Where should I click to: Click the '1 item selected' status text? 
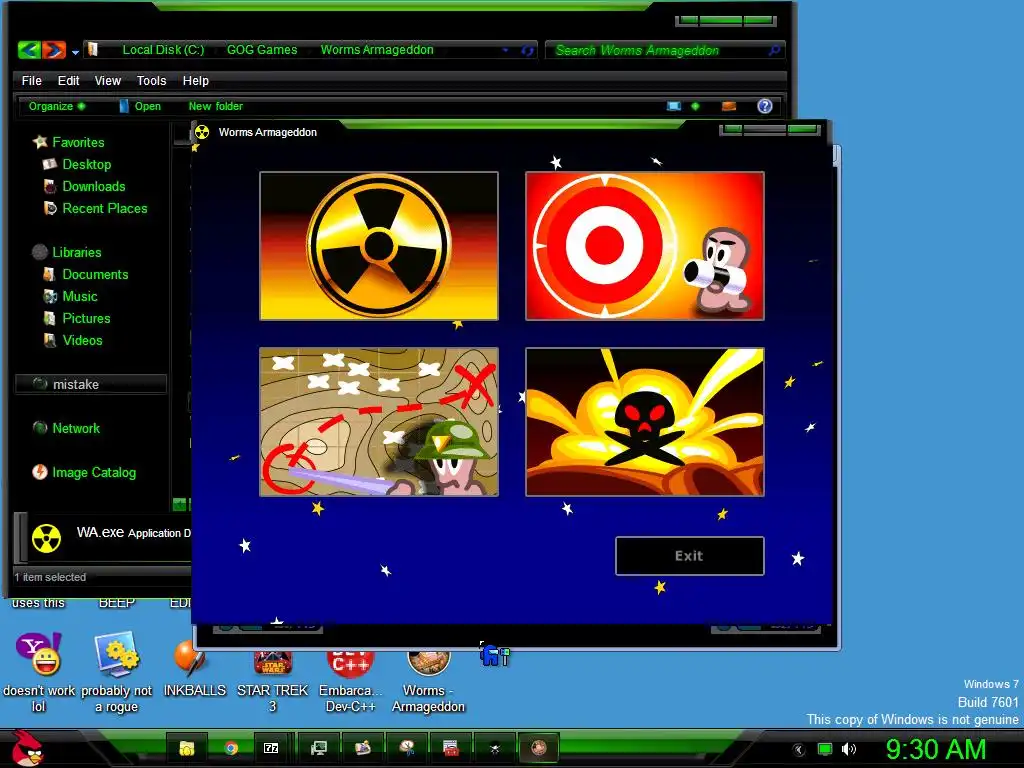pyautogui.click(x=50, y=577)
